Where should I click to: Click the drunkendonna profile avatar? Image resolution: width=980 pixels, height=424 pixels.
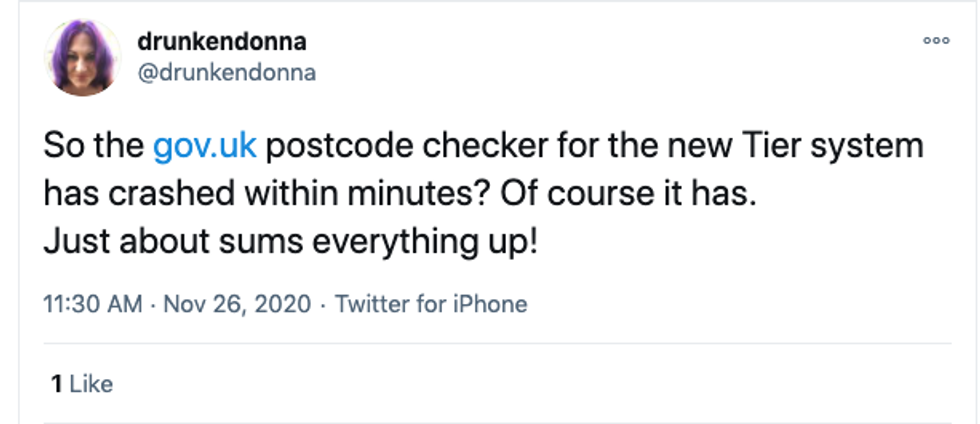[x=81, y=58]
